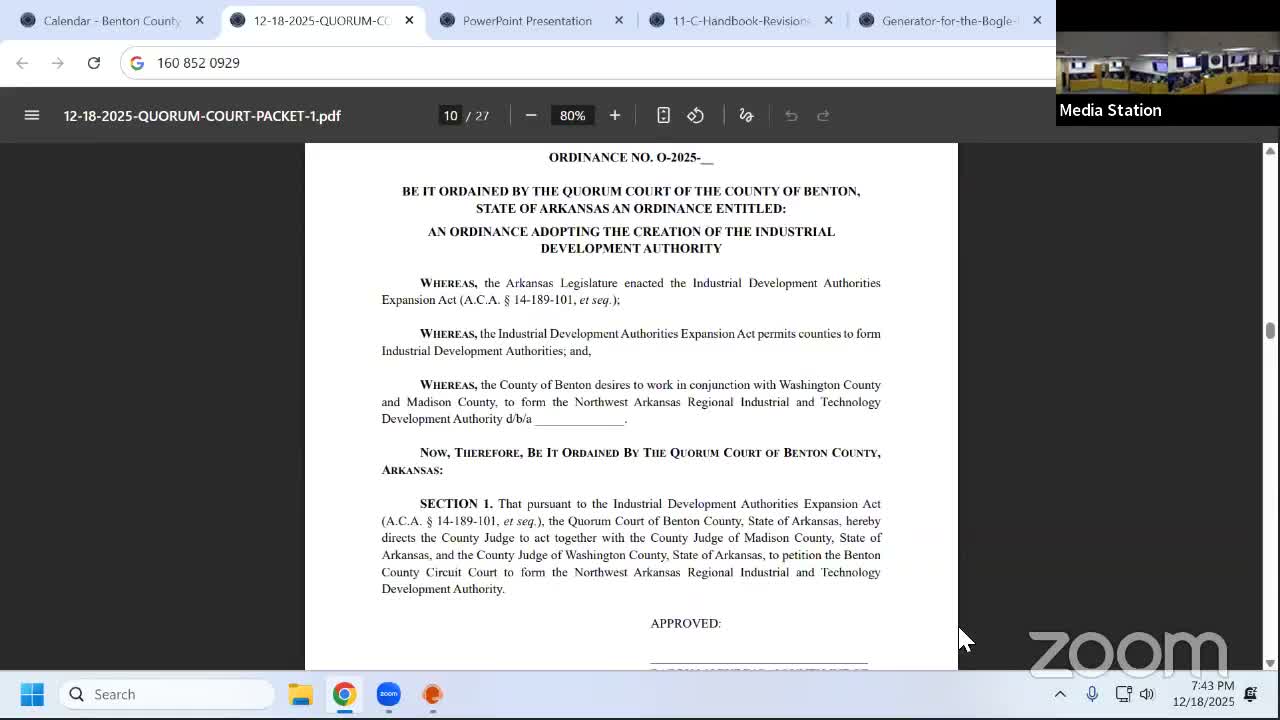Click the fit to page icon
The width and height of the screenshot is (1280, 720).
pos(663,115)
